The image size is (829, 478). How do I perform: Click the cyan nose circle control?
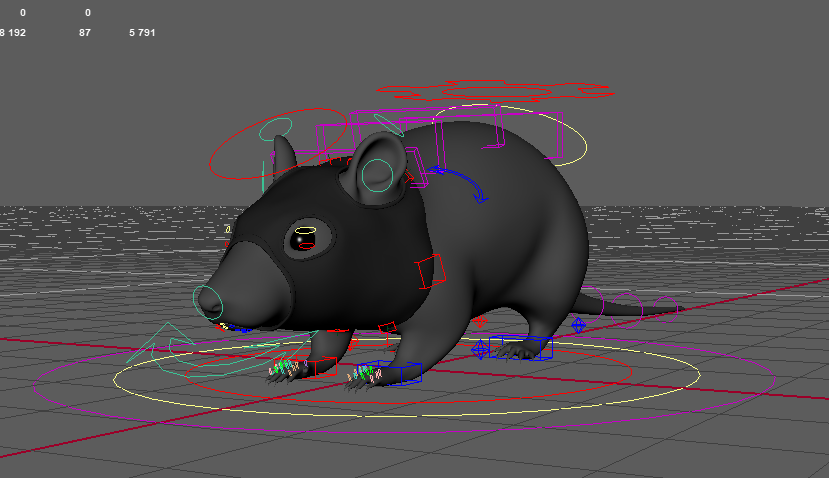click(x=208, y=298)
